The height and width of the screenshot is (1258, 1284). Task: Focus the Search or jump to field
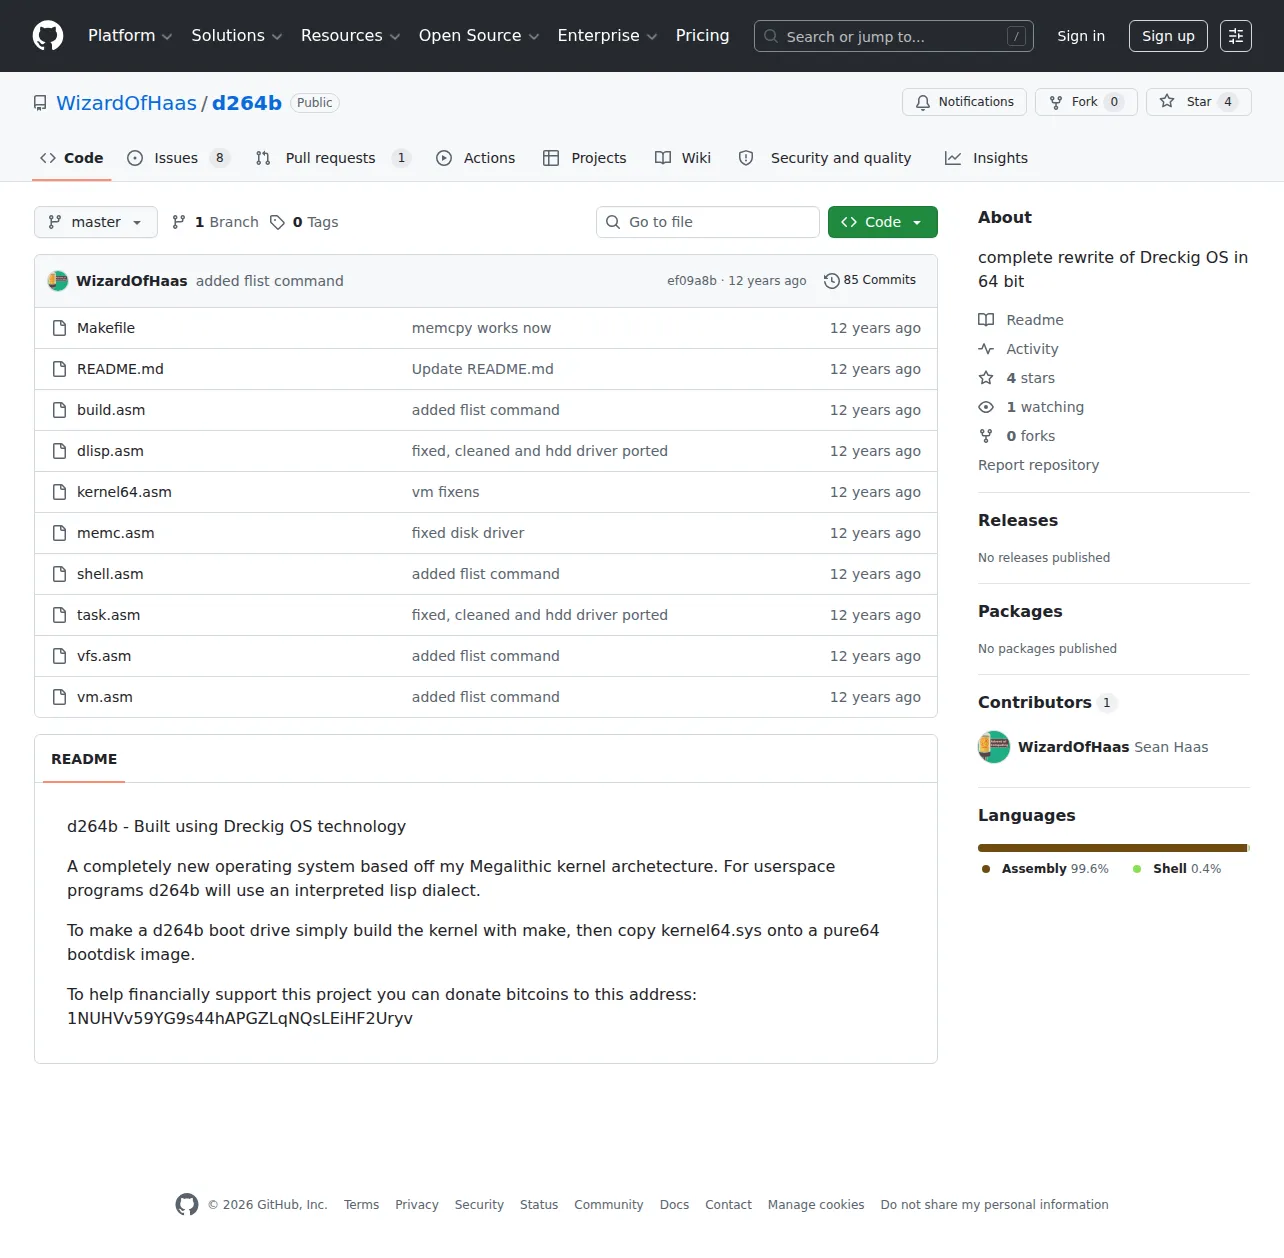(894, 36)
